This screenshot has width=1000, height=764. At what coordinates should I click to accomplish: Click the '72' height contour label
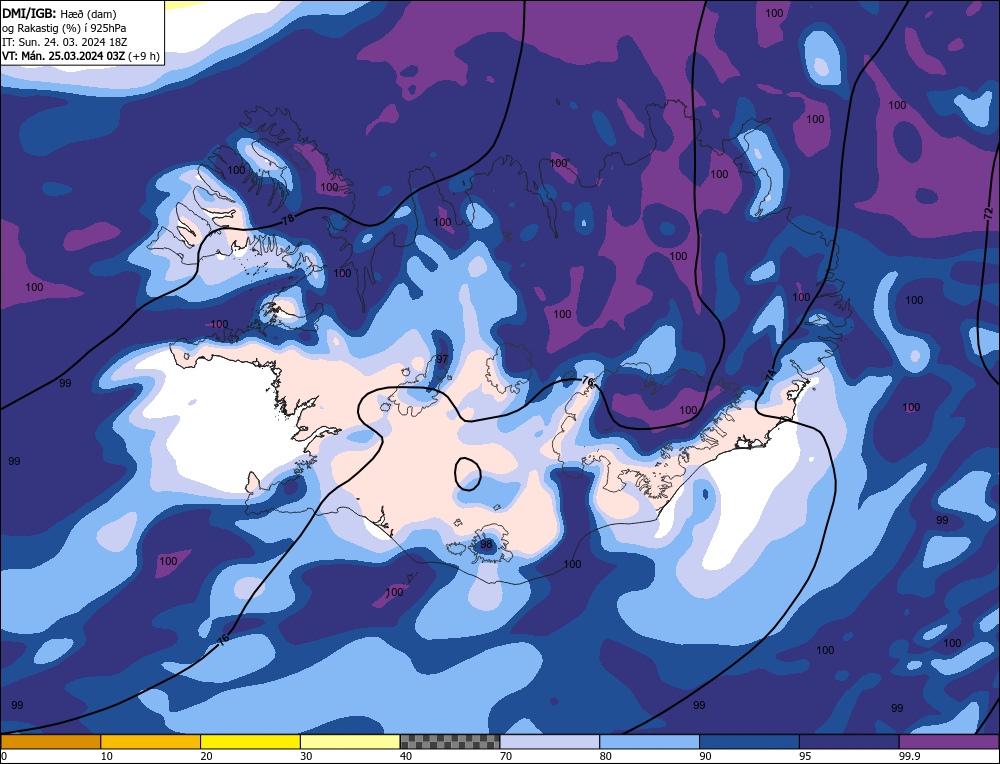point(989,213)
